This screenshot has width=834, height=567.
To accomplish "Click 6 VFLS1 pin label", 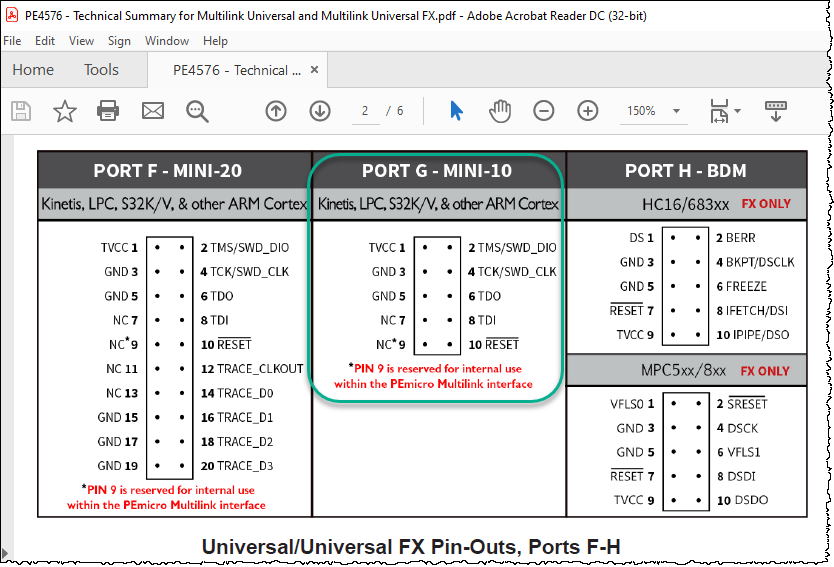I will click(739, 452).
